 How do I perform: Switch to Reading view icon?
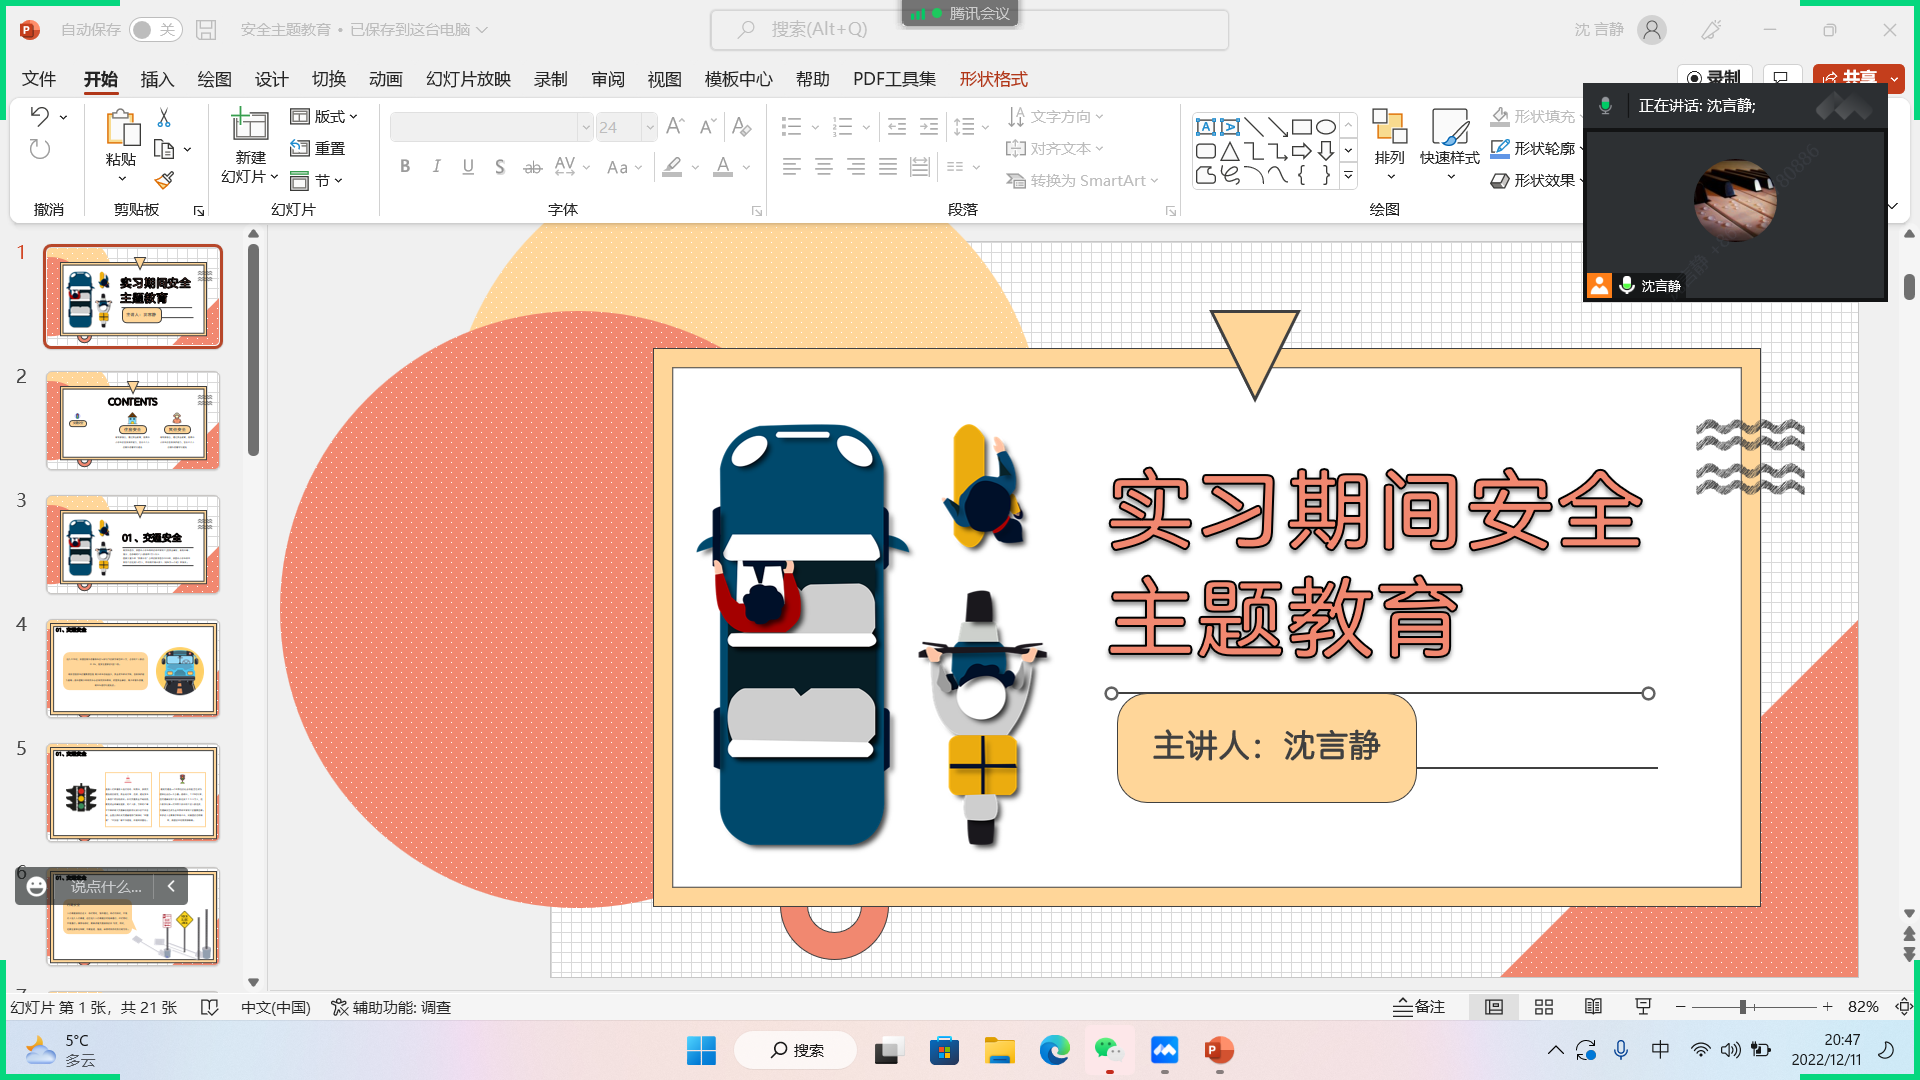pyautogui.click(x=1593, y=1007)
